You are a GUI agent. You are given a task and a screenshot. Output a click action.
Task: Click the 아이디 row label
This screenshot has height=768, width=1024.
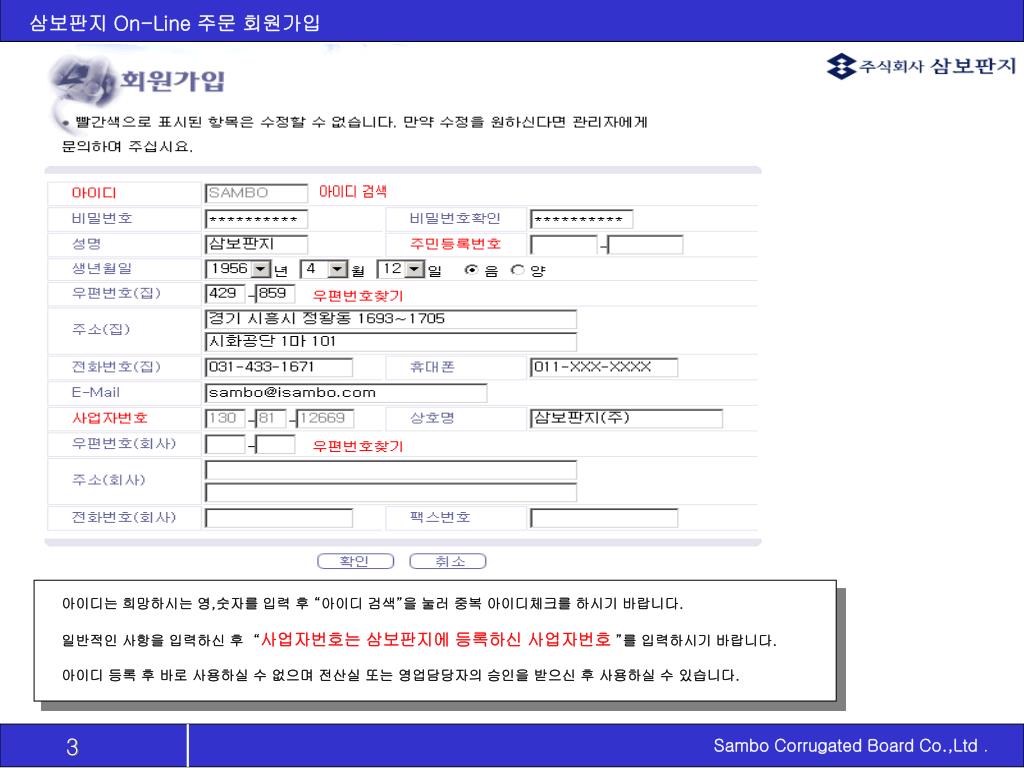coord(94,193)
